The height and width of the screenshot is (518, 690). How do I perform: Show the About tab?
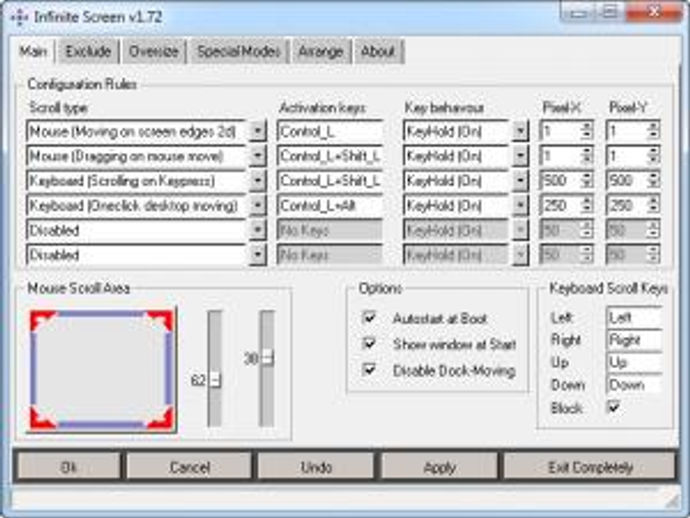click(x=378, y=51)
